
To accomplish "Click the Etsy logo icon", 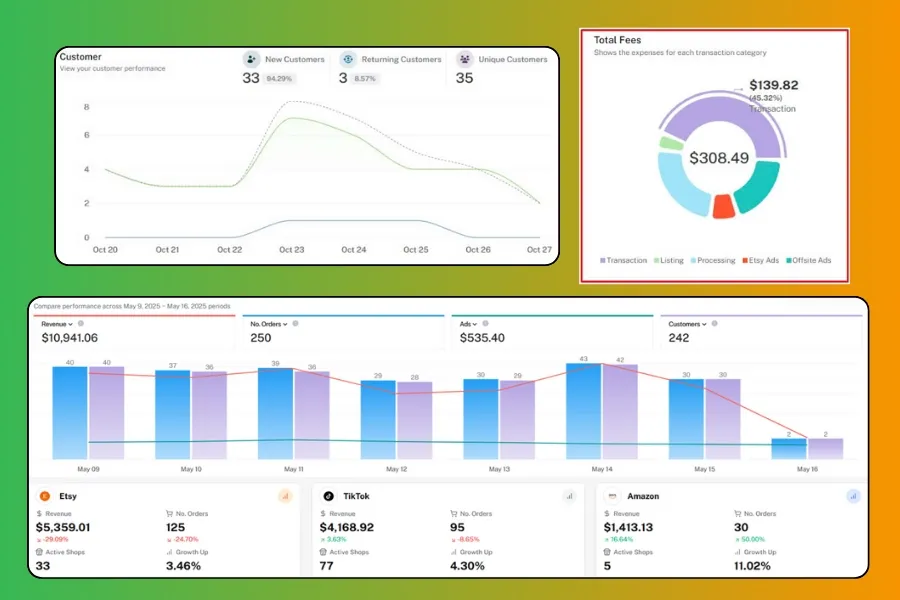I will [x=45, y=496].
